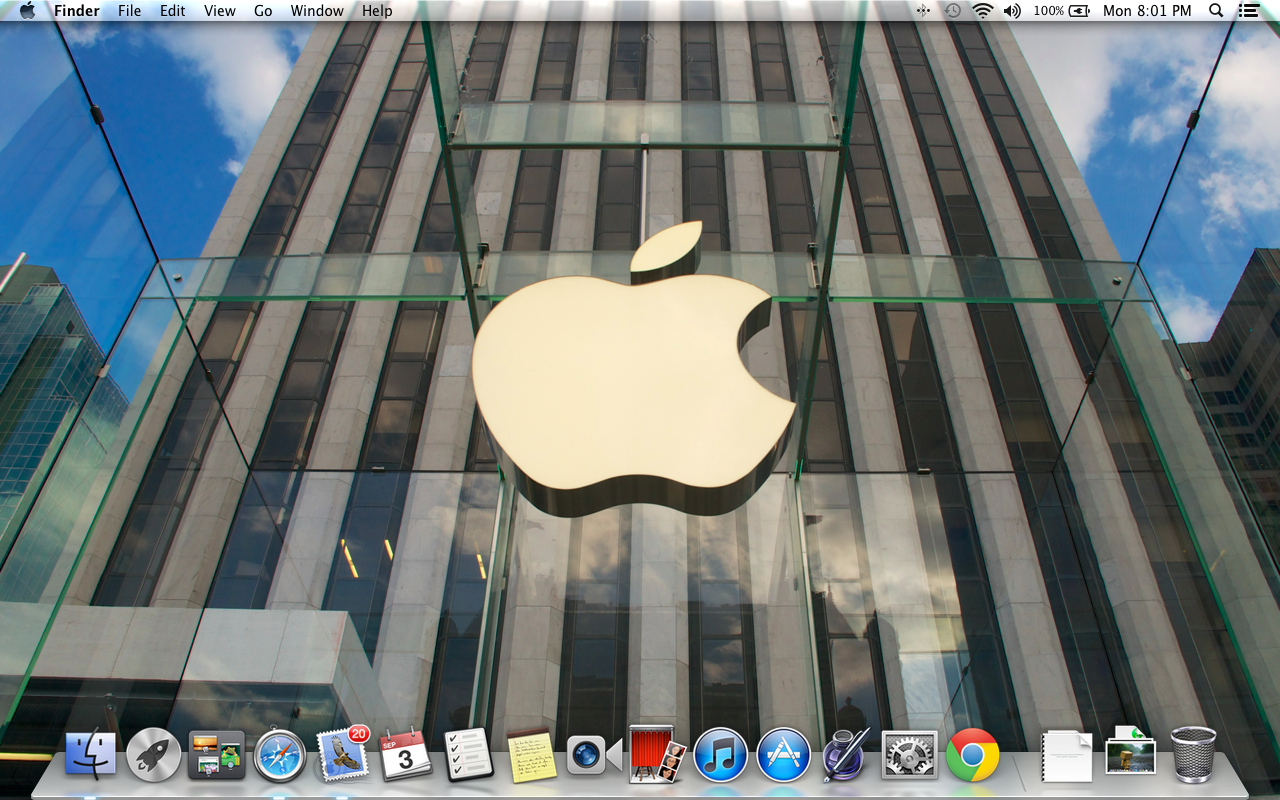
Task: Click the volume speaker icon
Action: click(1012, 11)
